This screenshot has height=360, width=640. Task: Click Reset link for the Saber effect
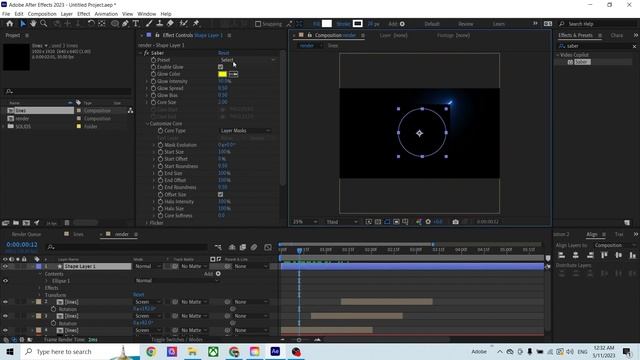(x=224, y=53)
